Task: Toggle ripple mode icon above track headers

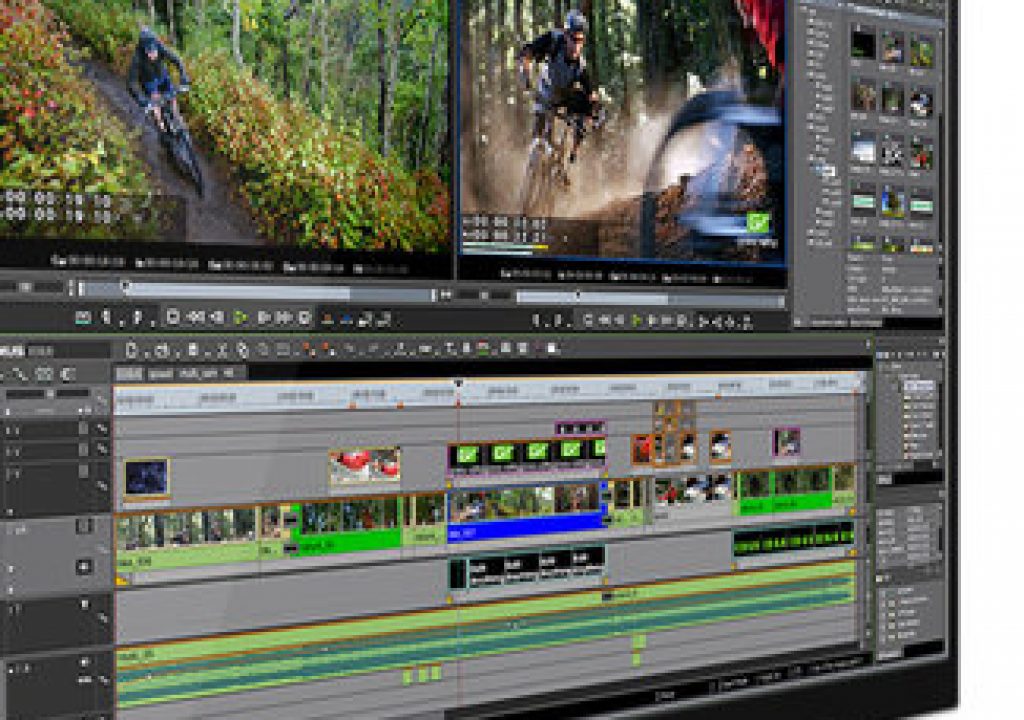Action: point(44,374)
